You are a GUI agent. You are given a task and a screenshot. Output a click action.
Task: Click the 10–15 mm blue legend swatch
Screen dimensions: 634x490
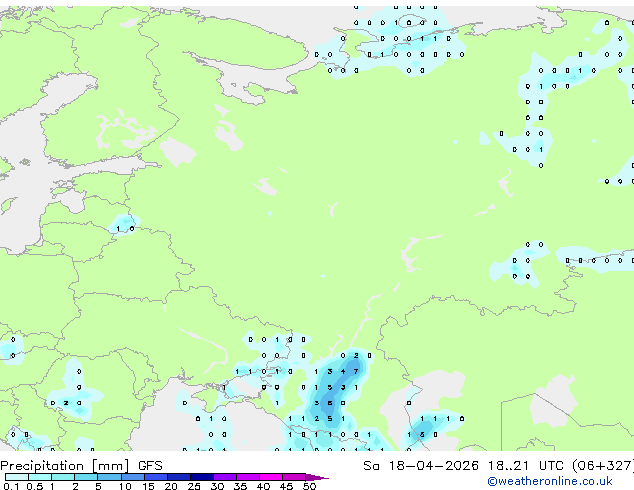133,477
